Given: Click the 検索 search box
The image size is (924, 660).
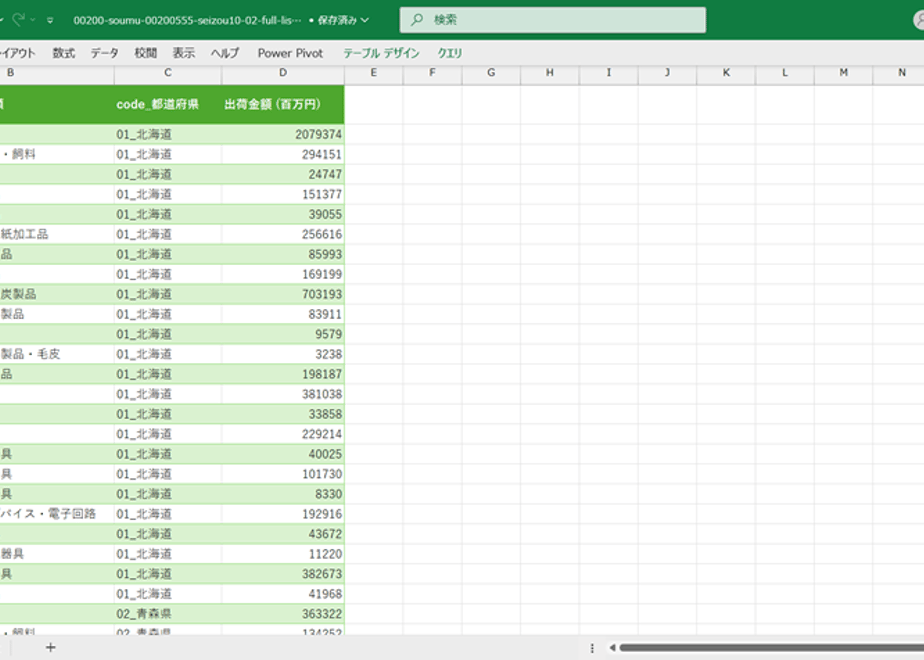Looking at the screenshot, I should 553,20.
